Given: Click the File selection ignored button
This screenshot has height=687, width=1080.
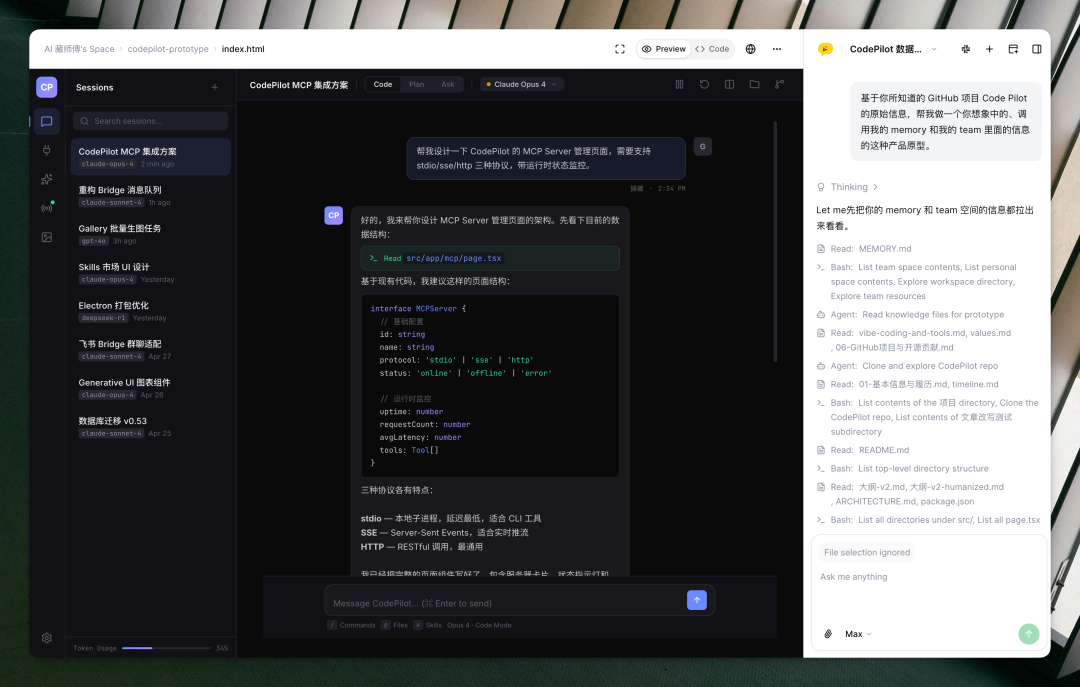Looking at the screenshot, I should pos(866,552).
